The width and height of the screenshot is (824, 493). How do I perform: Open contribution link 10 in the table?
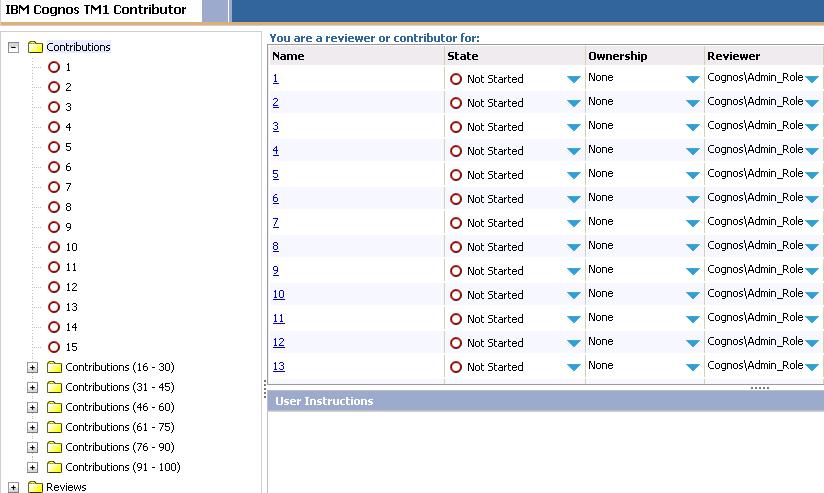(x=279, y=294)
